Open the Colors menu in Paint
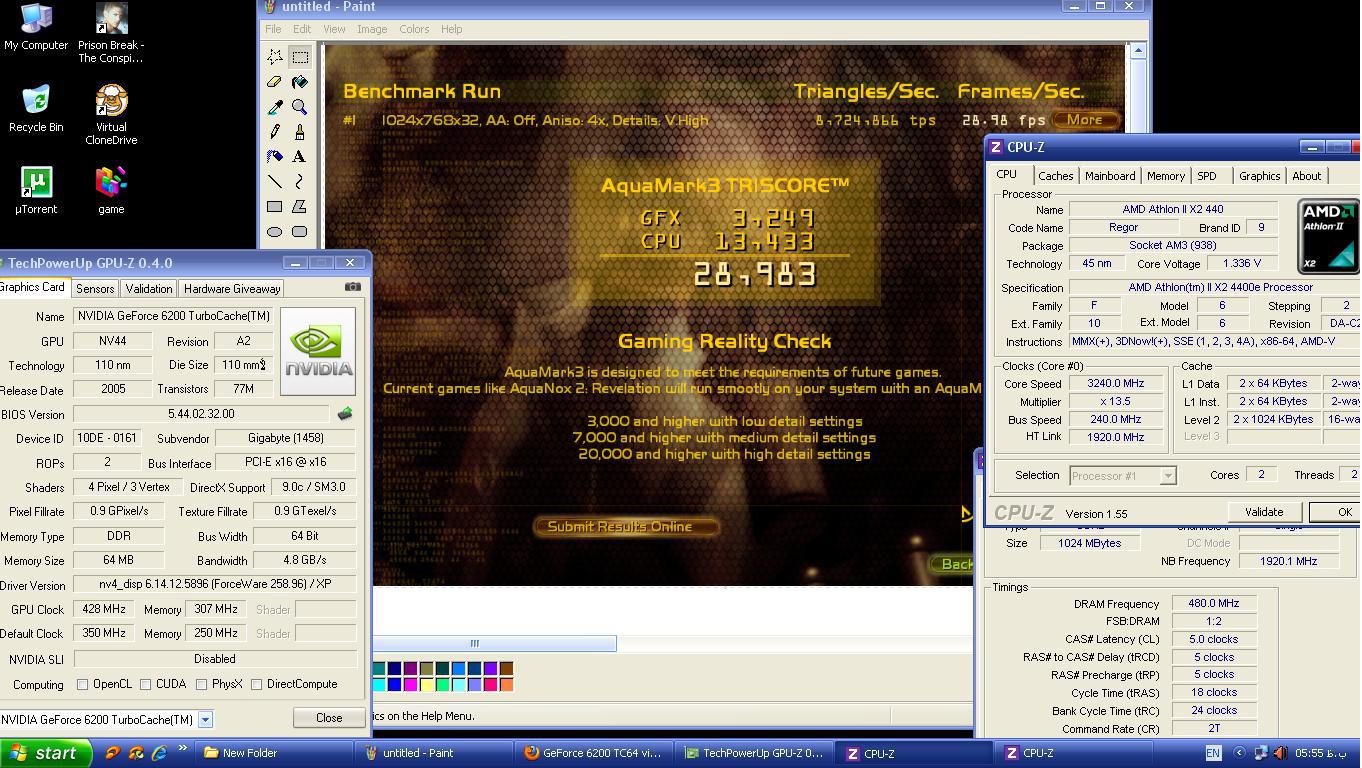The image size is (1362, 768). pos(414,29)
